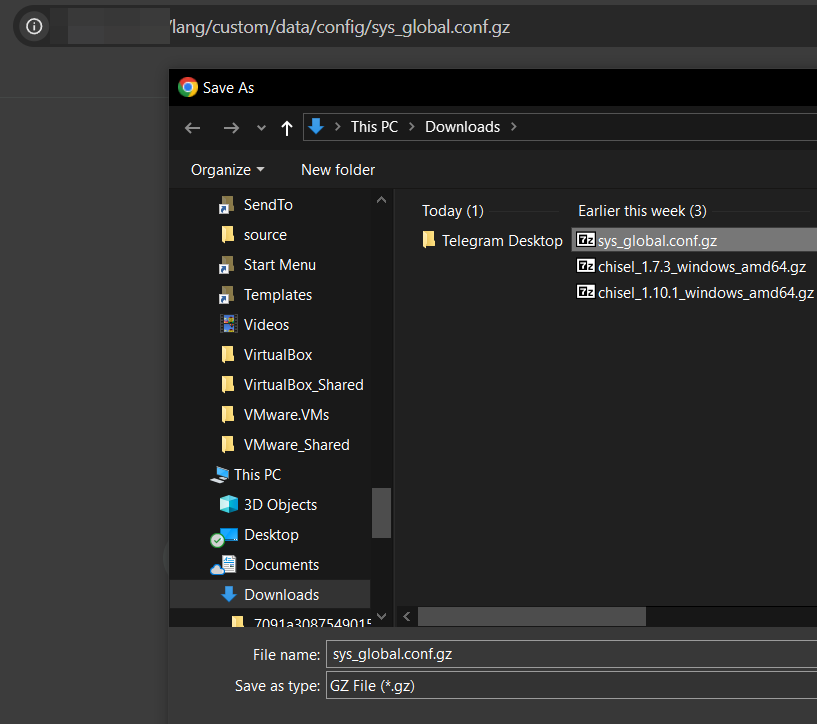Click the site info icon in address bar

(34, 27)
